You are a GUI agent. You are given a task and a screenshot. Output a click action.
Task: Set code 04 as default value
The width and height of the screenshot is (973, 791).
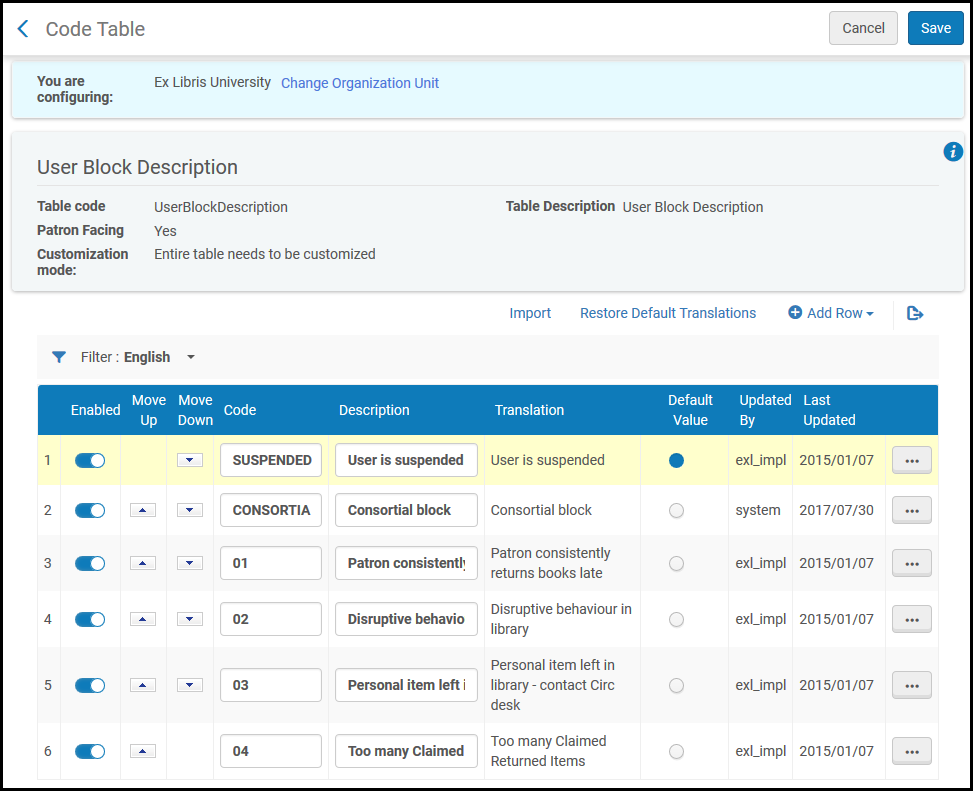click(x=676, y=751)
